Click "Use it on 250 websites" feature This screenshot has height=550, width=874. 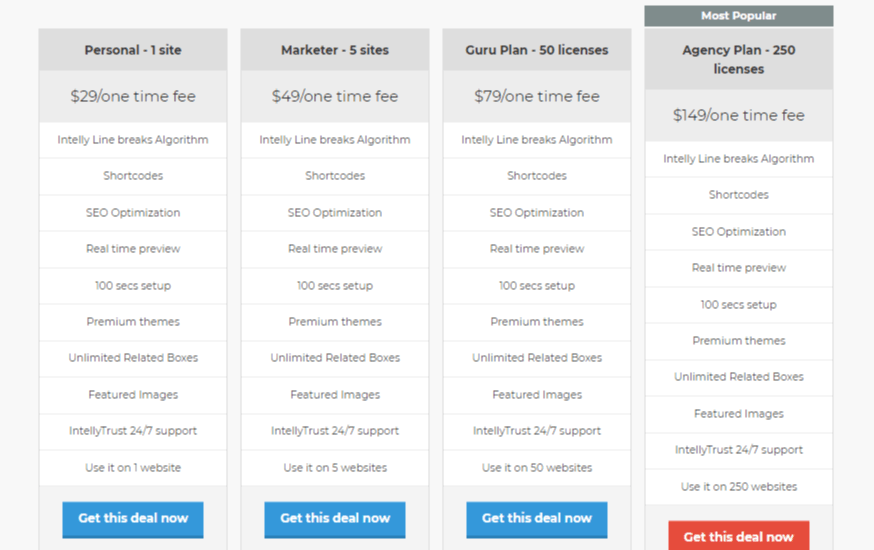point(739,487)
